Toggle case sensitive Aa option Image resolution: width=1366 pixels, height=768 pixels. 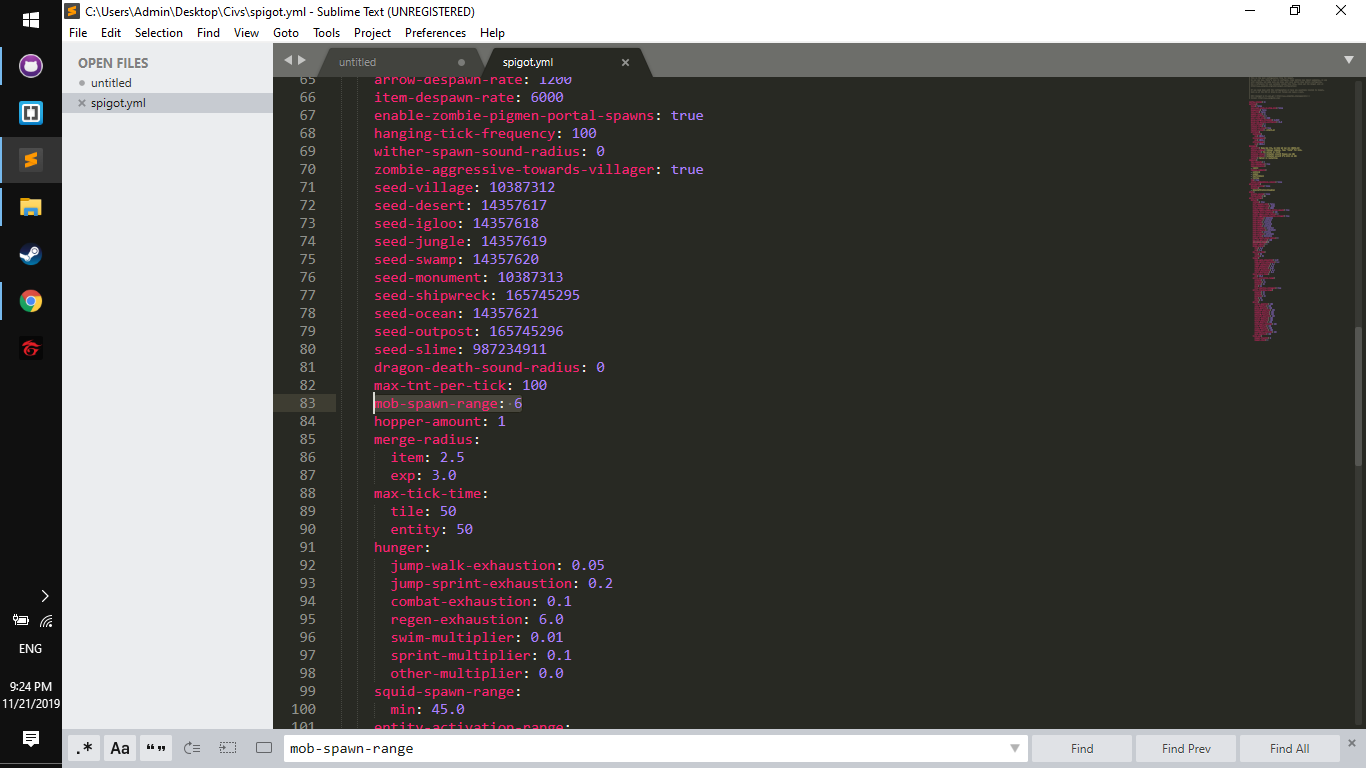point(120,748)
